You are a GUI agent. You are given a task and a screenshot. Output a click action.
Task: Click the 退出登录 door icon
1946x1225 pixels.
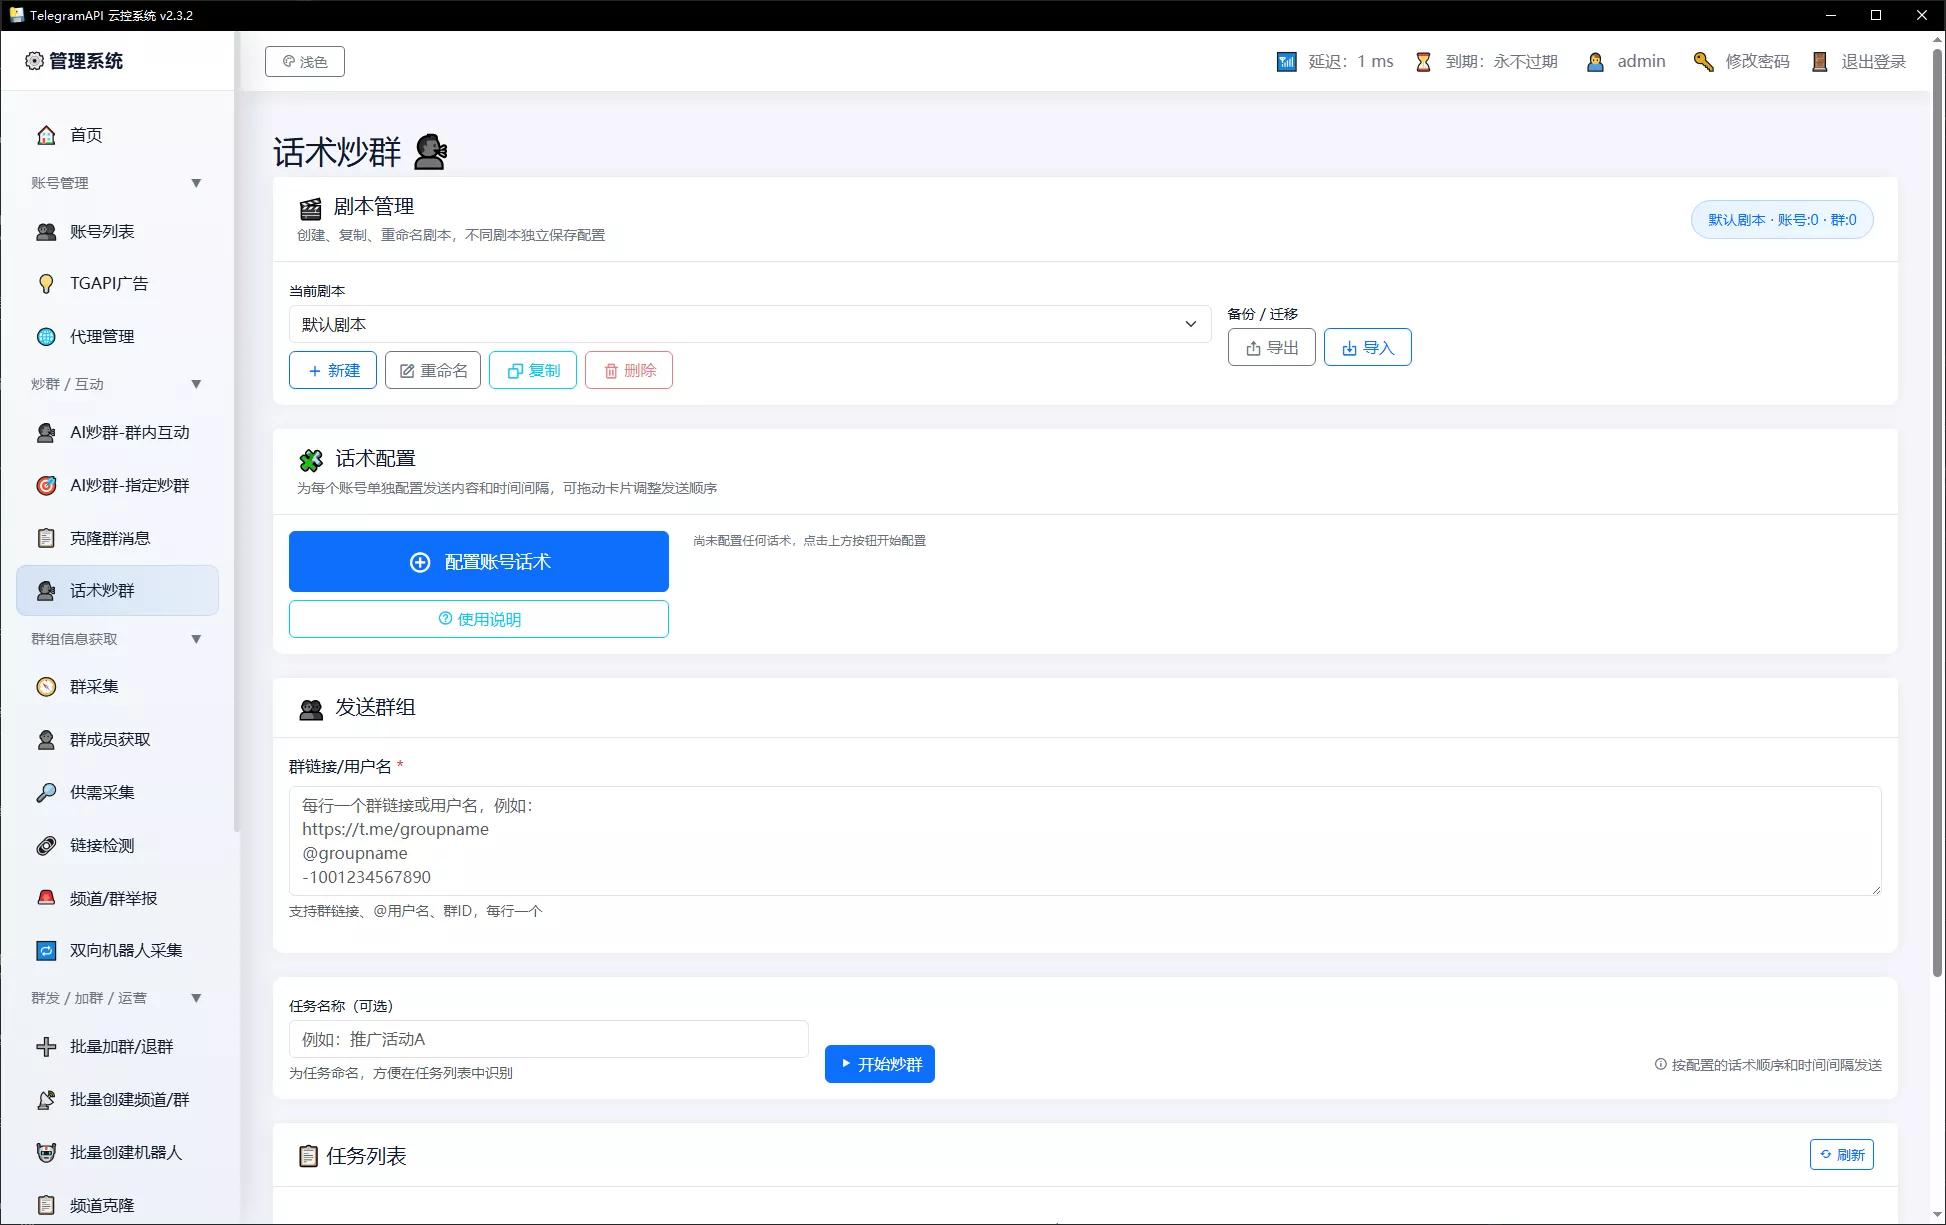coord(1820,62)
